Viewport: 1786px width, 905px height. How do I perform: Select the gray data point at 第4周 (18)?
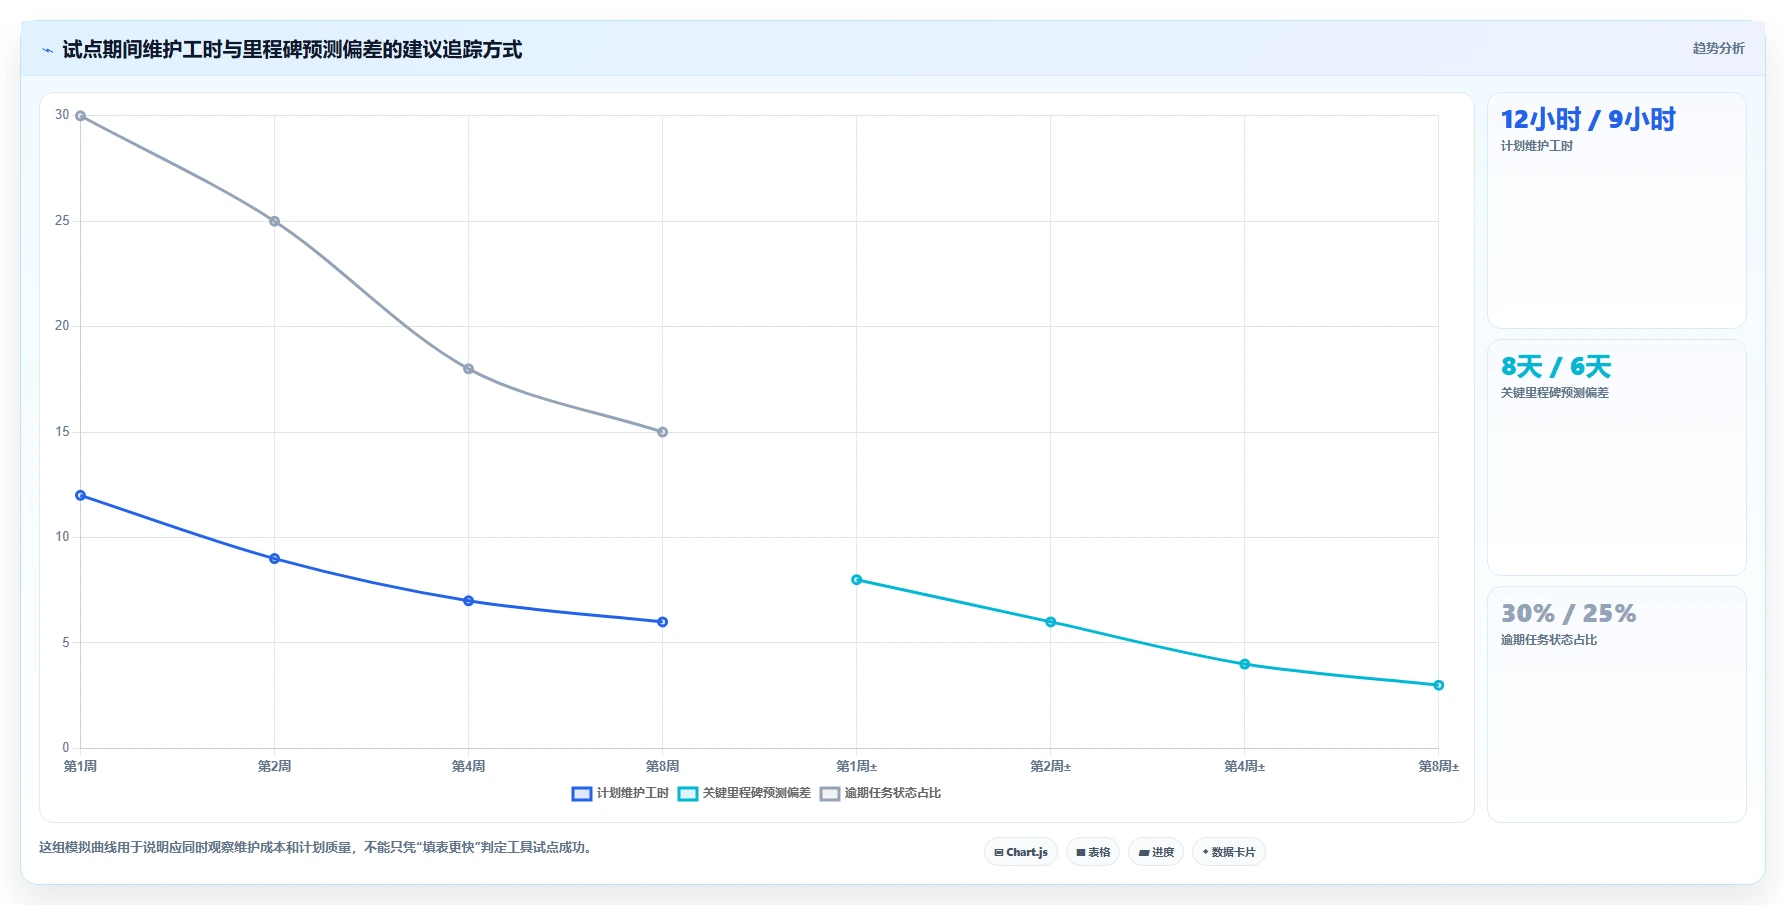coord(469,369)
